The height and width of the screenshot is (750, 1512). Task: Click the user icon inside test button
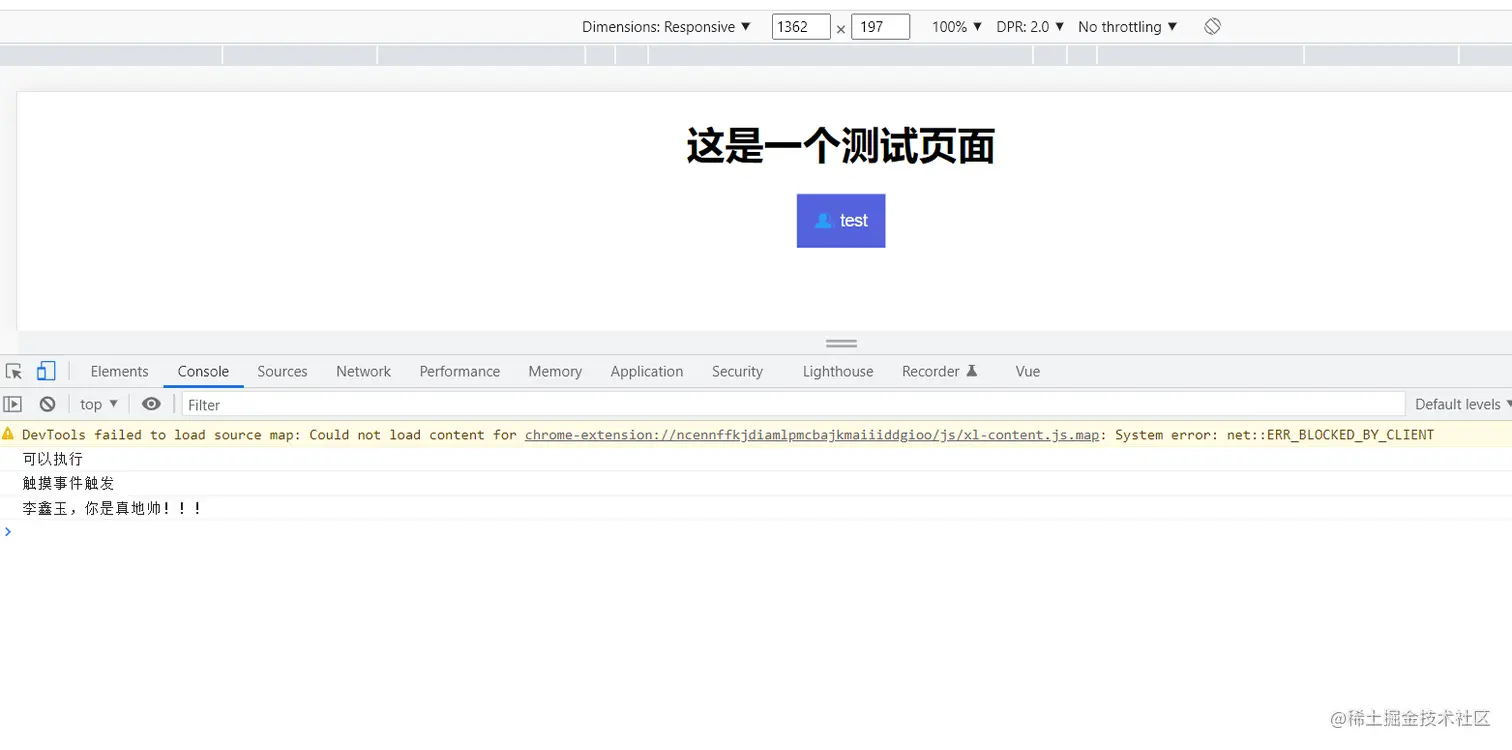tap(823, 220)
